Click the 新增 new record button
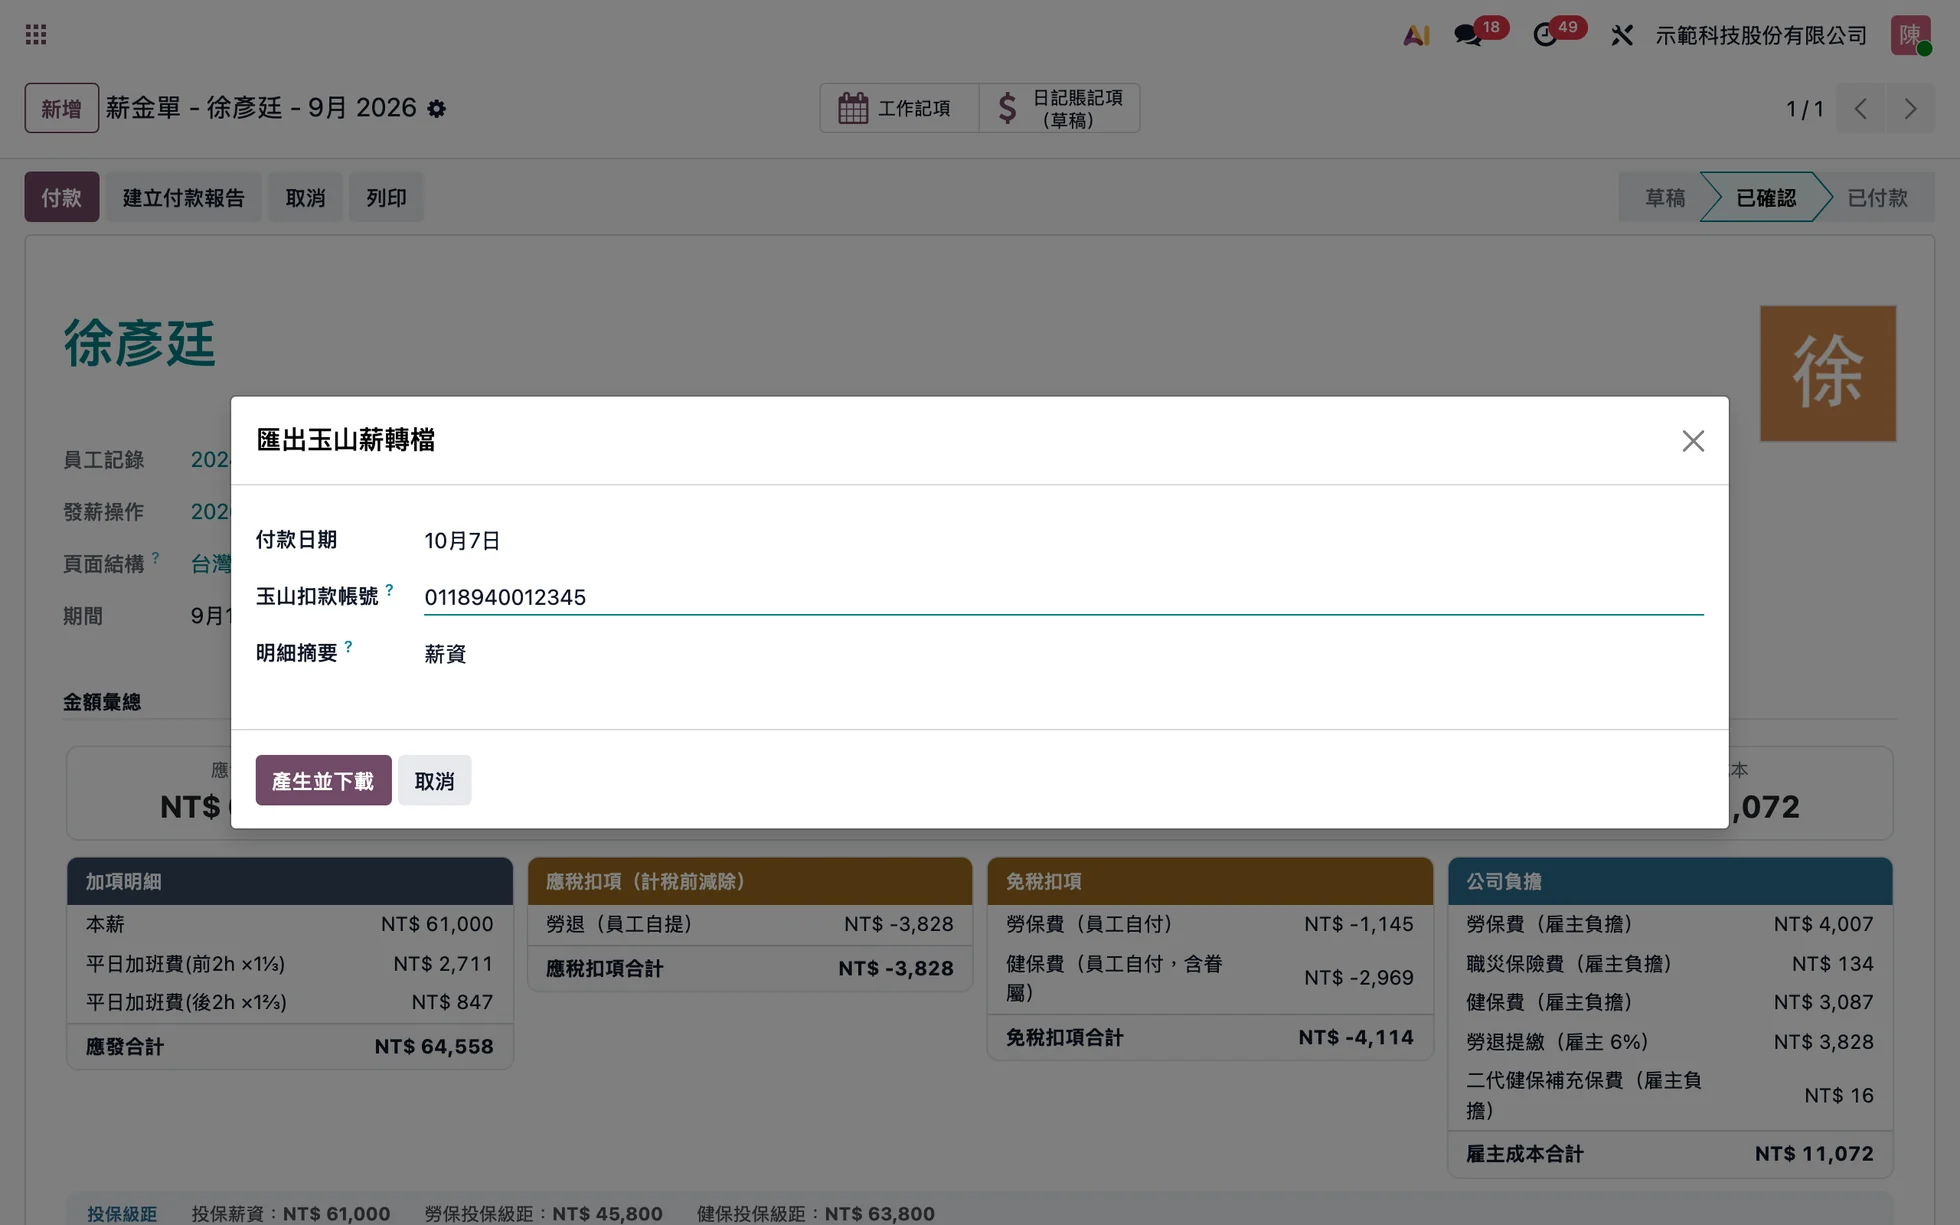Image resolution: width=1960 pixels, height=1225 pixels. pos(61,108)
